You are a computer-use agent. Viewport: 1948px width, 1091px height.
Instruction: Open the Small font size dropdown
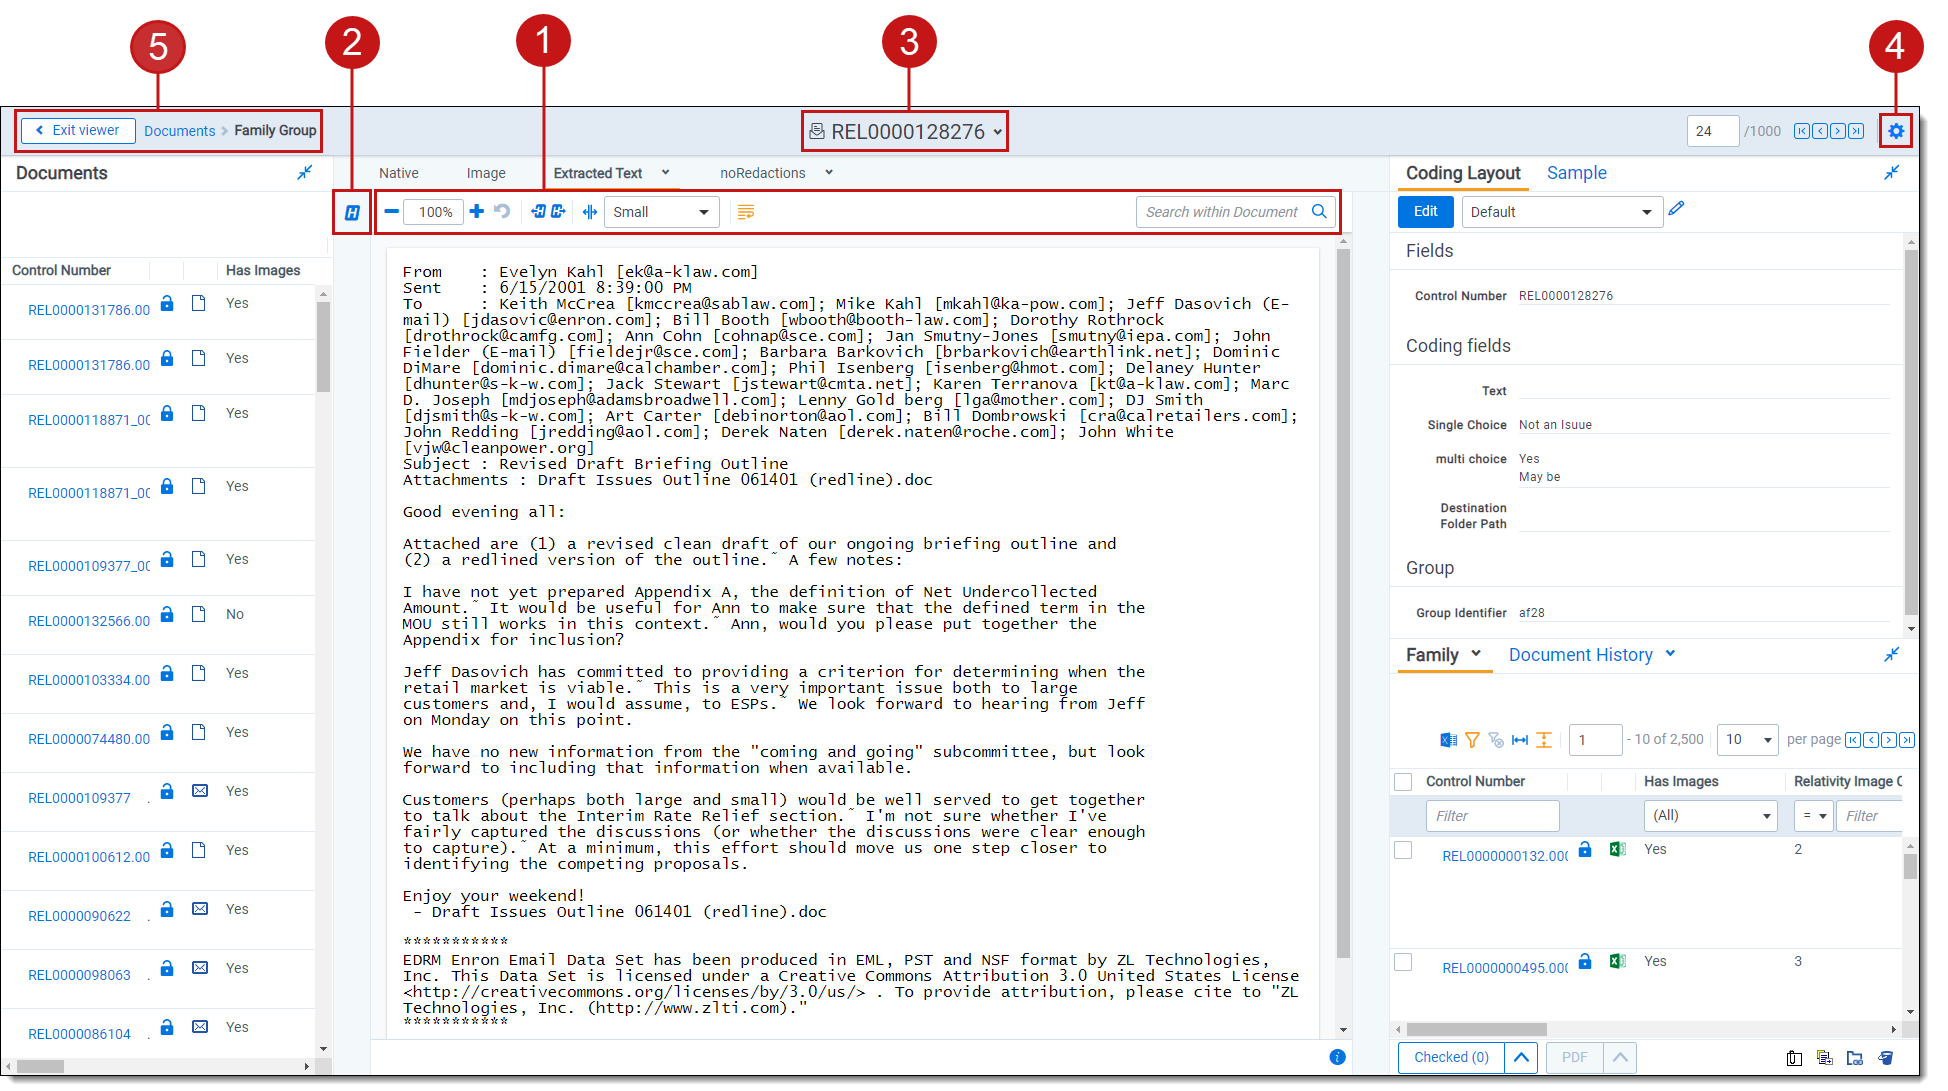coord(661,212)
